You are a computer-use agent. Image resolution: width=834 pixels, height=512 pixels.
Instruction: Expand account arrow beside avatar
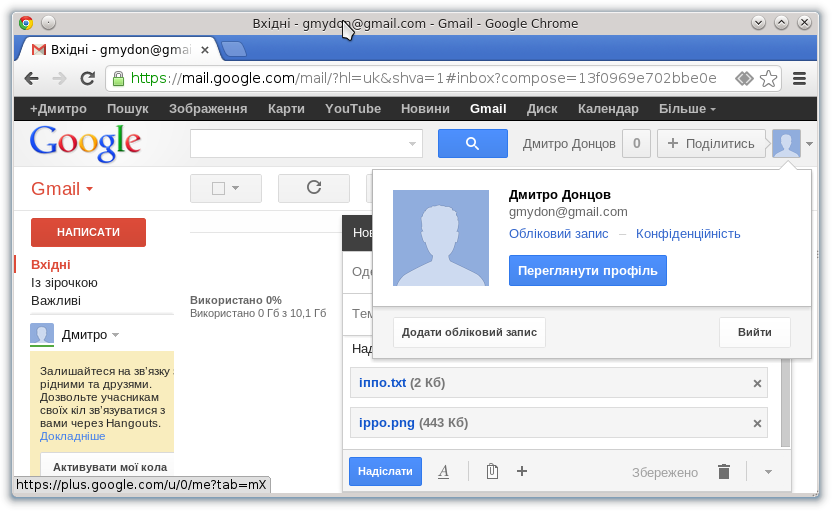pyautogui.click(x=809, y=144)
